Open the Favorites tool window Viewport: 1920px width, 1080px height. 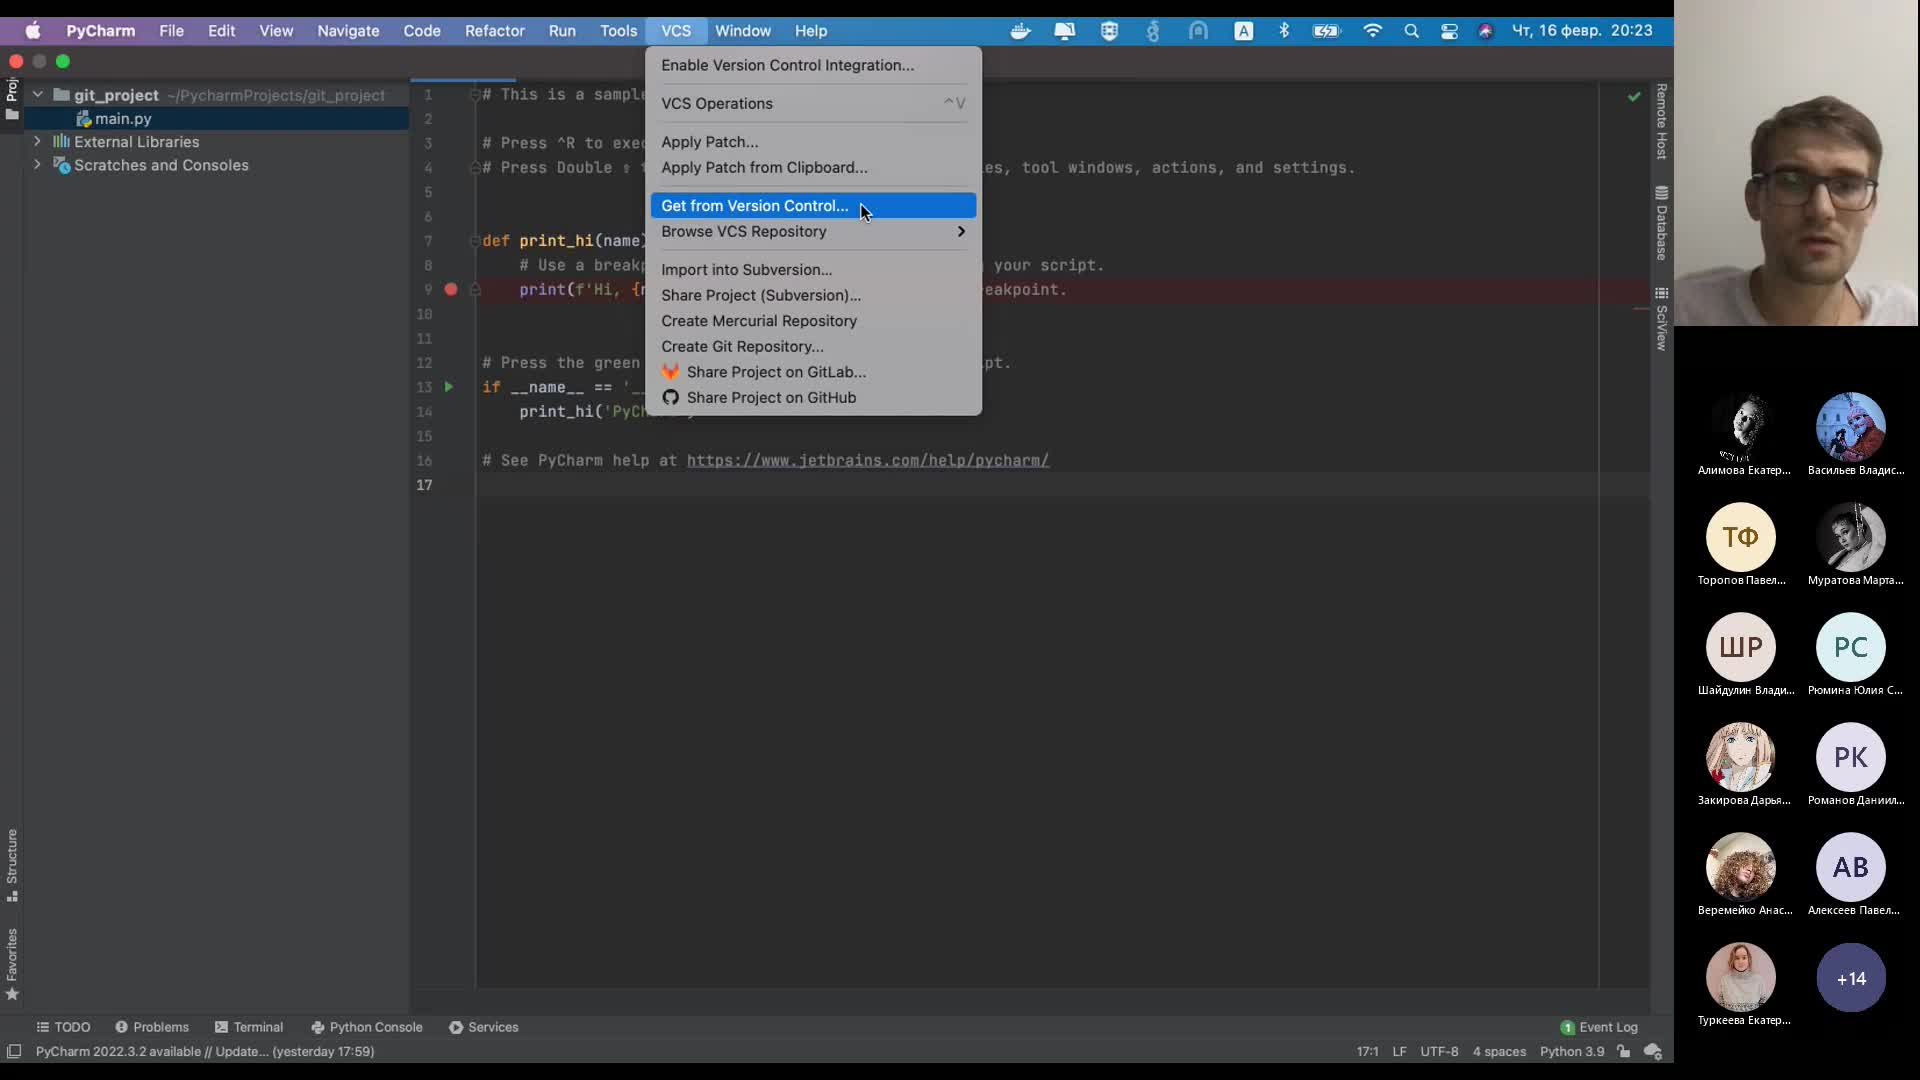[x=12, y=964]
